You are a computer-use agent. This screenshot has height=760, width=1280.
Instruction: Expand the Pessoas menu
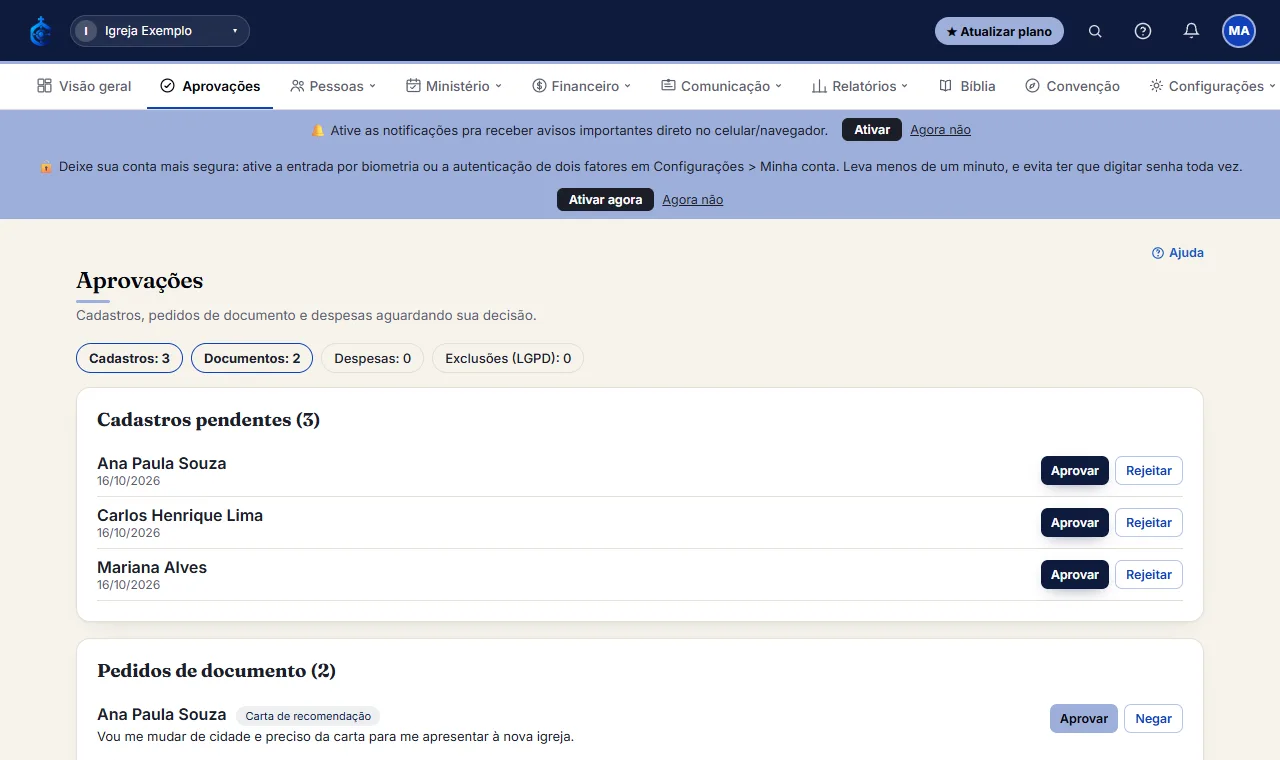[333, 86]
